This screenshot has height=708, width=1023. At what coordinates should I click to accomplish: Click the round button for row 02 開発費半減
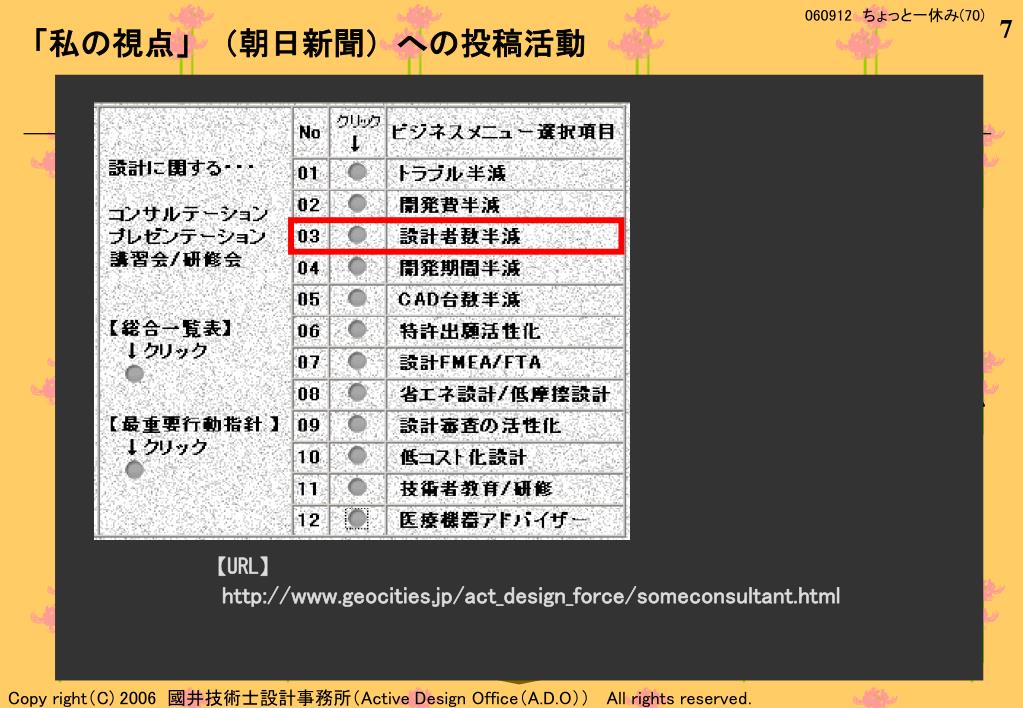click(357, 204)
